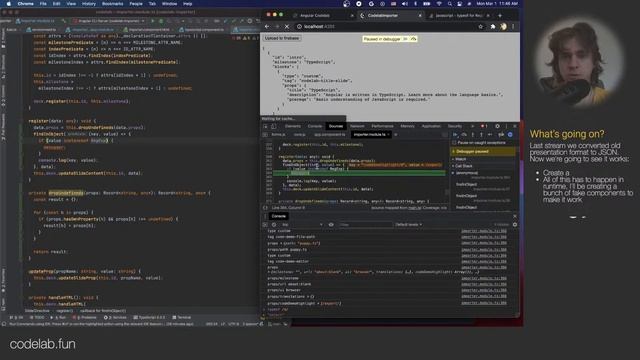The image size is (640, 360).
Task: Enable Pause on caught exceptions checkbox
Action: click(x=454, y=143)
